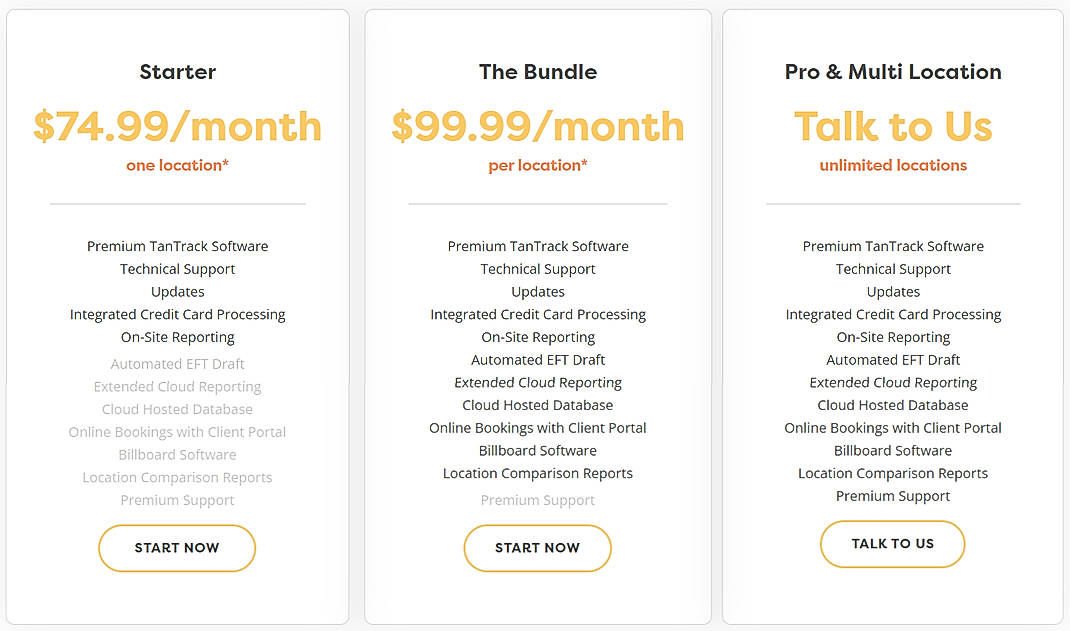Click the TALK TO US button
This screenshot has width=1070, height=631.
coord(892,544)
